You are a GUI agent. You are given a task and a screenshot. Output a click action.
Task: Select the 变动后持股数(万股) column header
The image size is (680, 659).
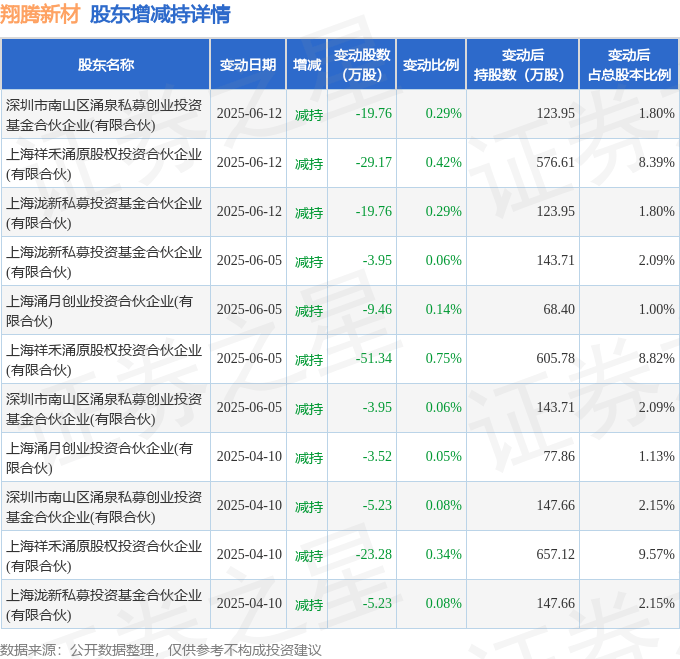[523, 65]
